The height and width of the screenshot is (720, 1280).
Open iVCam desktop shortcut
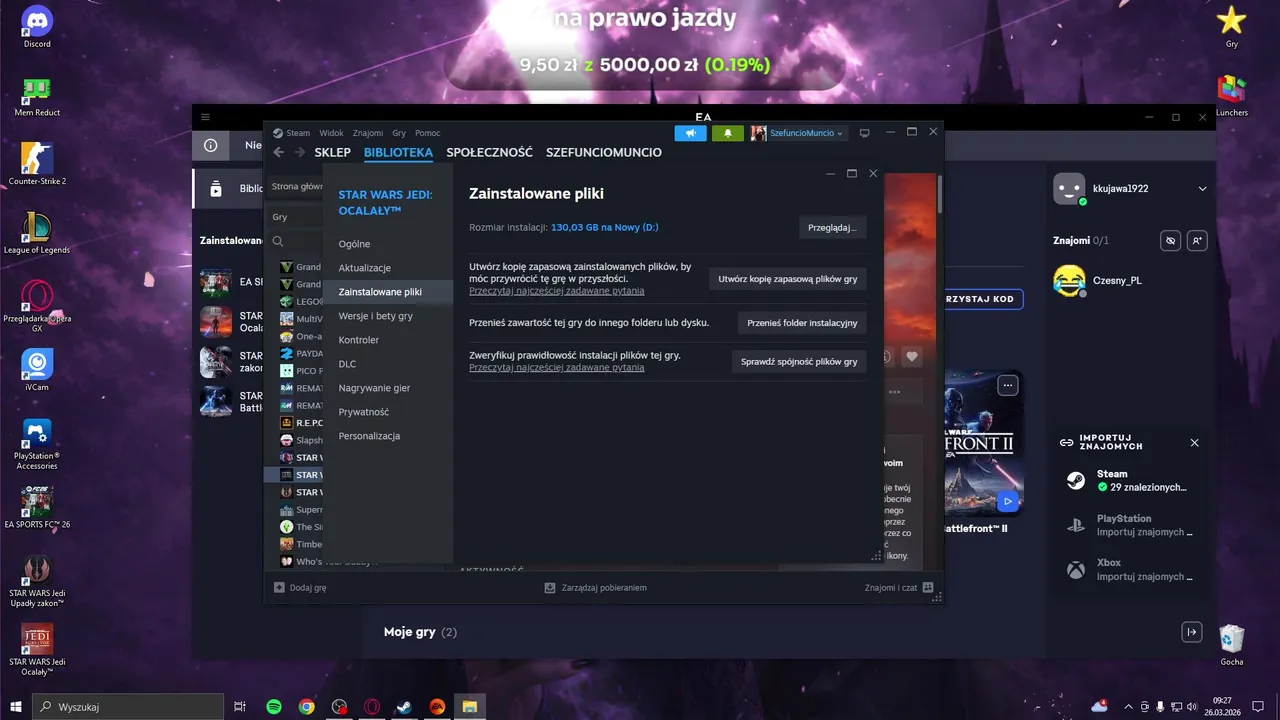37,370
